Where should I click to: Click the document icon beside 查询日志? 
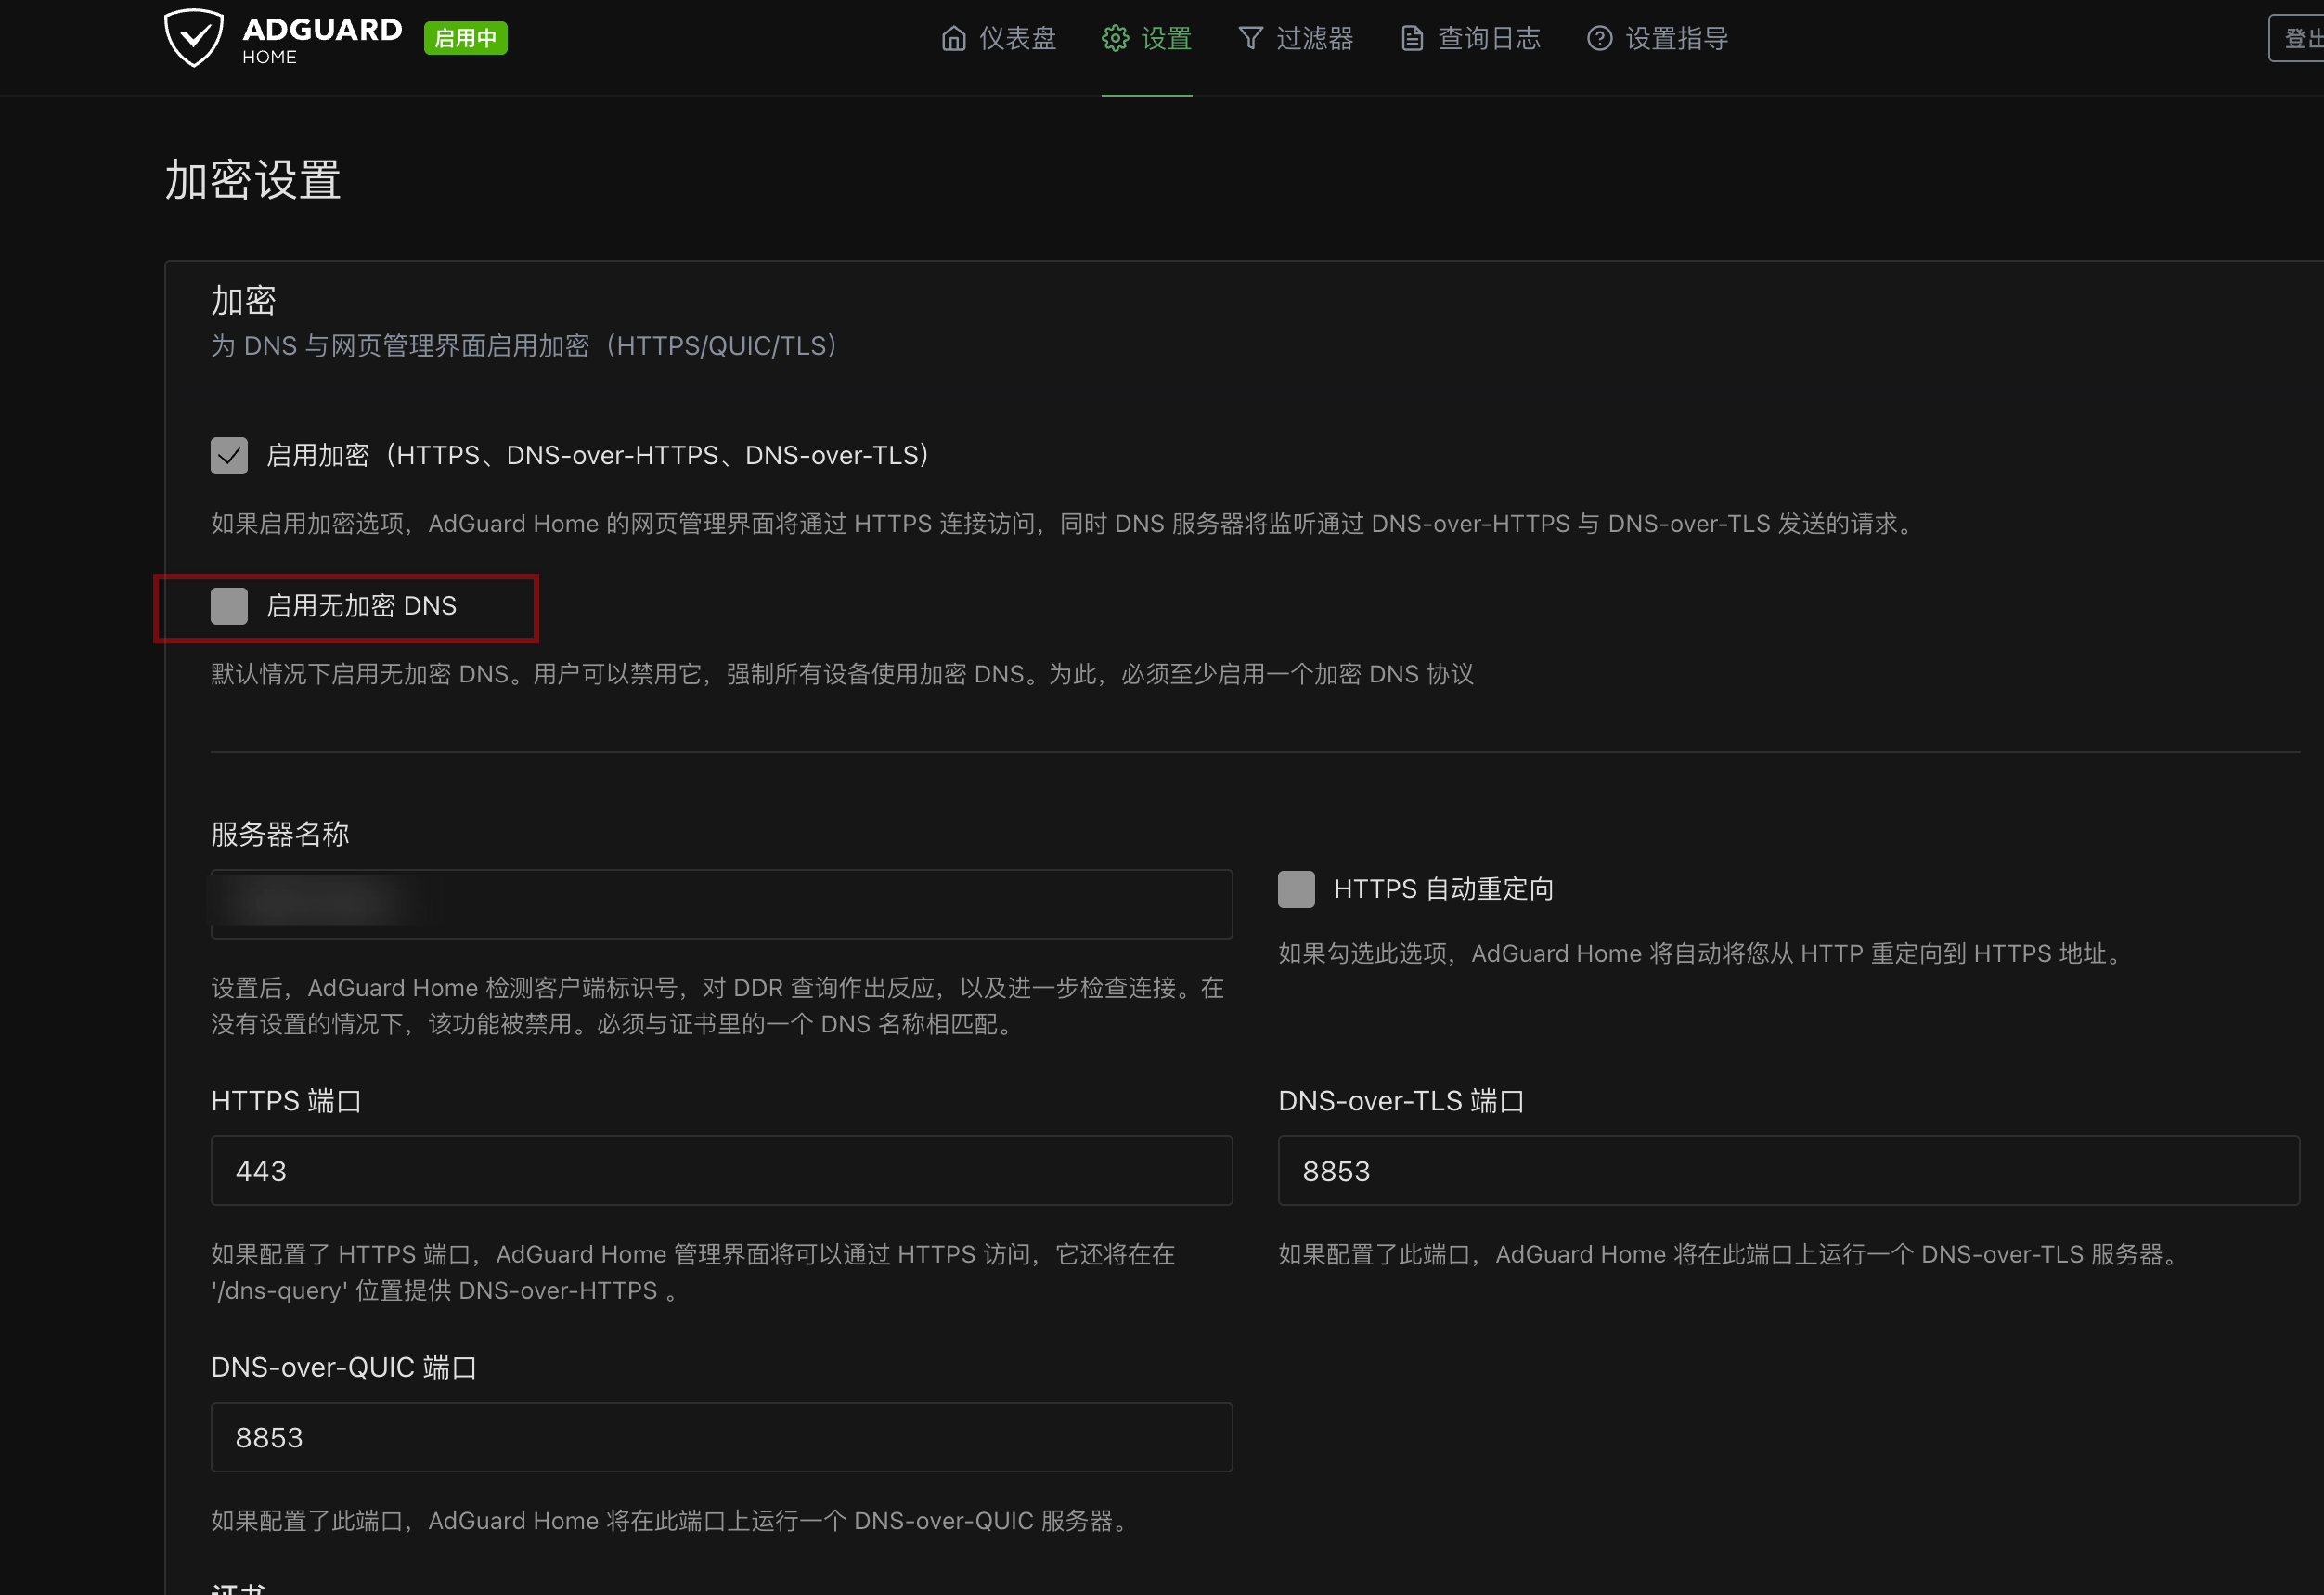1411,39
